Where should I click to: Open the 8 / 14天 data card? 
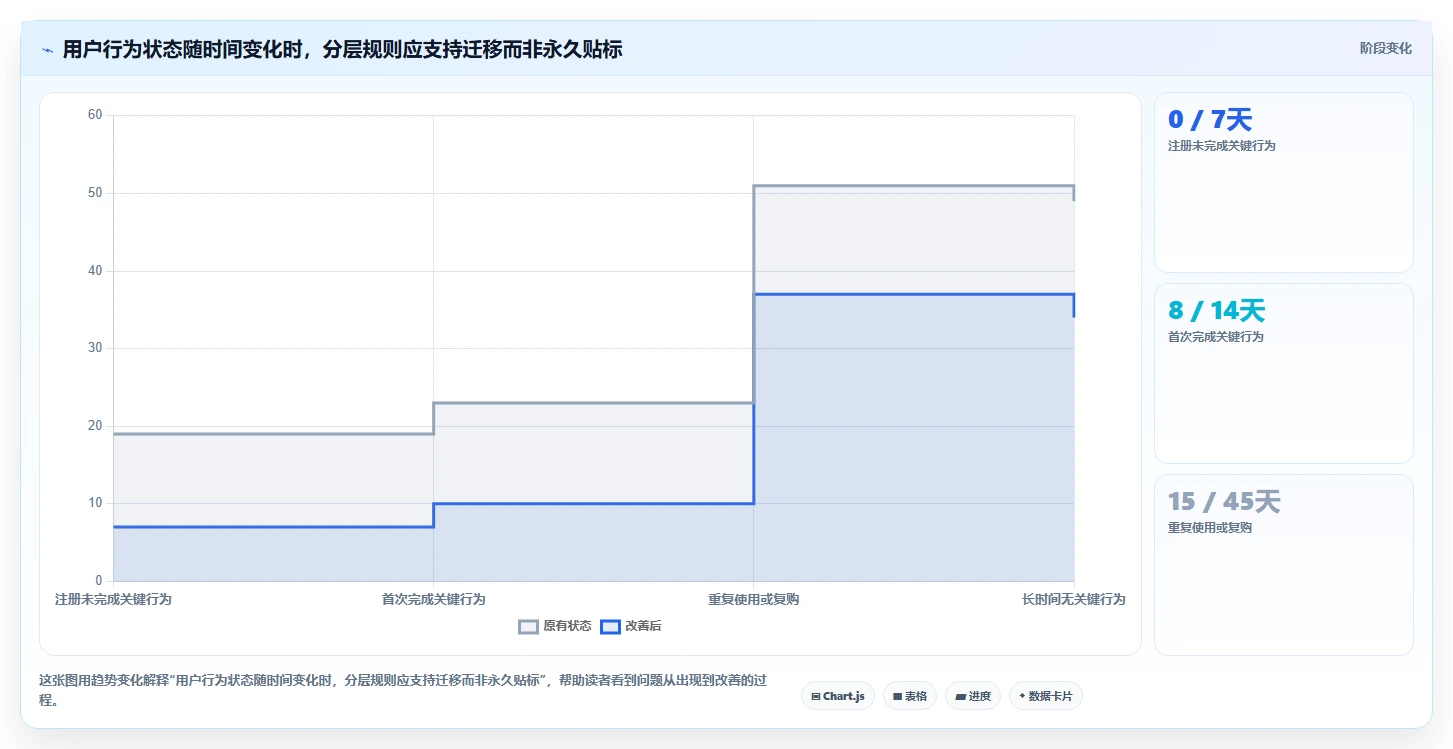(x=1284, y=373)
